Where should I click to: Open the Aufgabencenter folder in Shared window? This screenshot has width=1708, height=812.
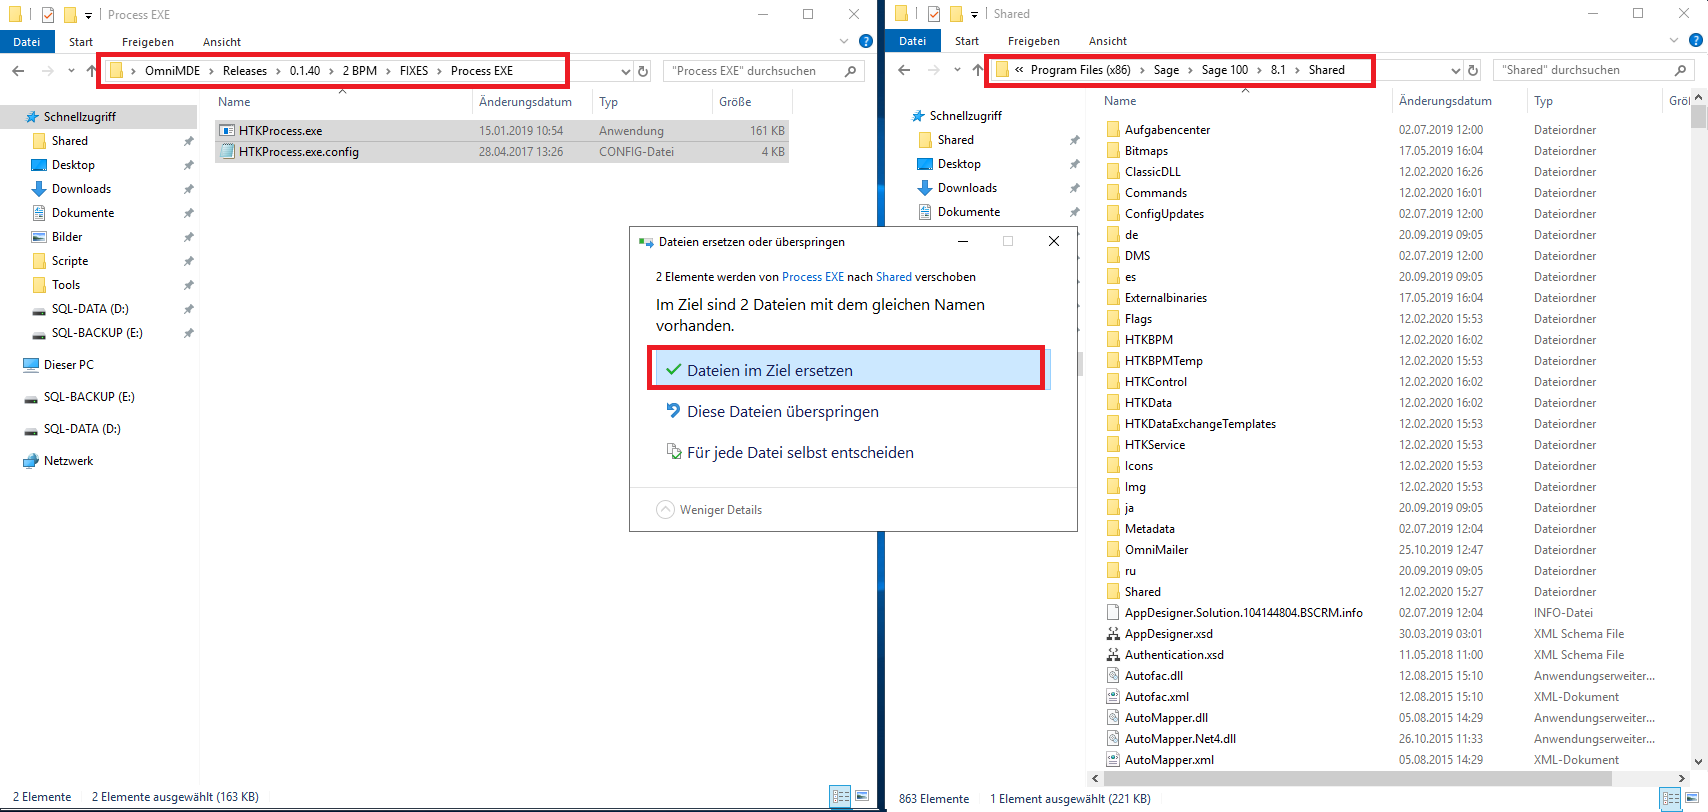(x=1167, y=130)
